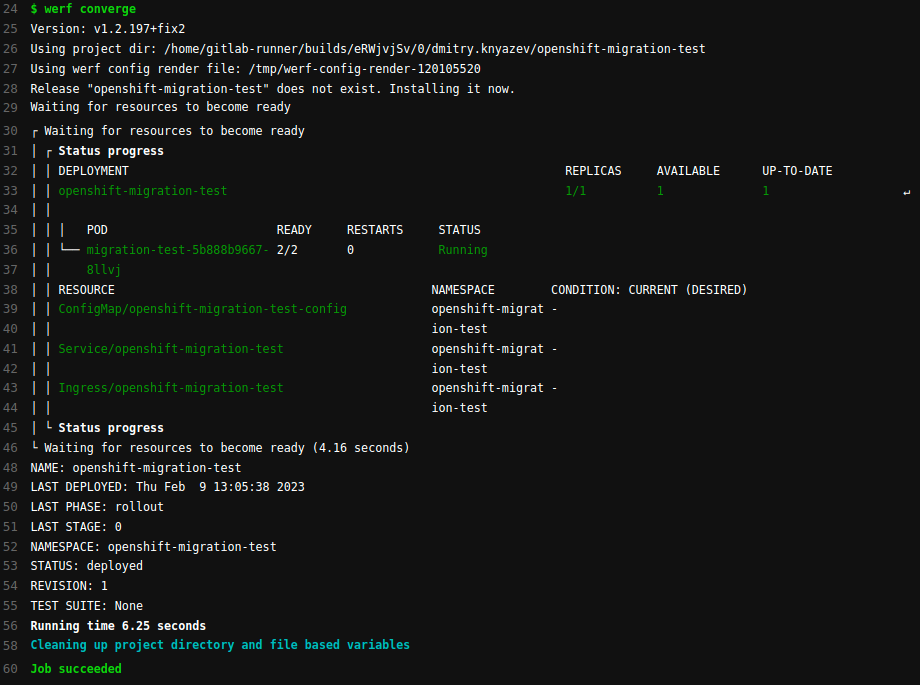Click line number 24 beside werf converge

[10, 9]
